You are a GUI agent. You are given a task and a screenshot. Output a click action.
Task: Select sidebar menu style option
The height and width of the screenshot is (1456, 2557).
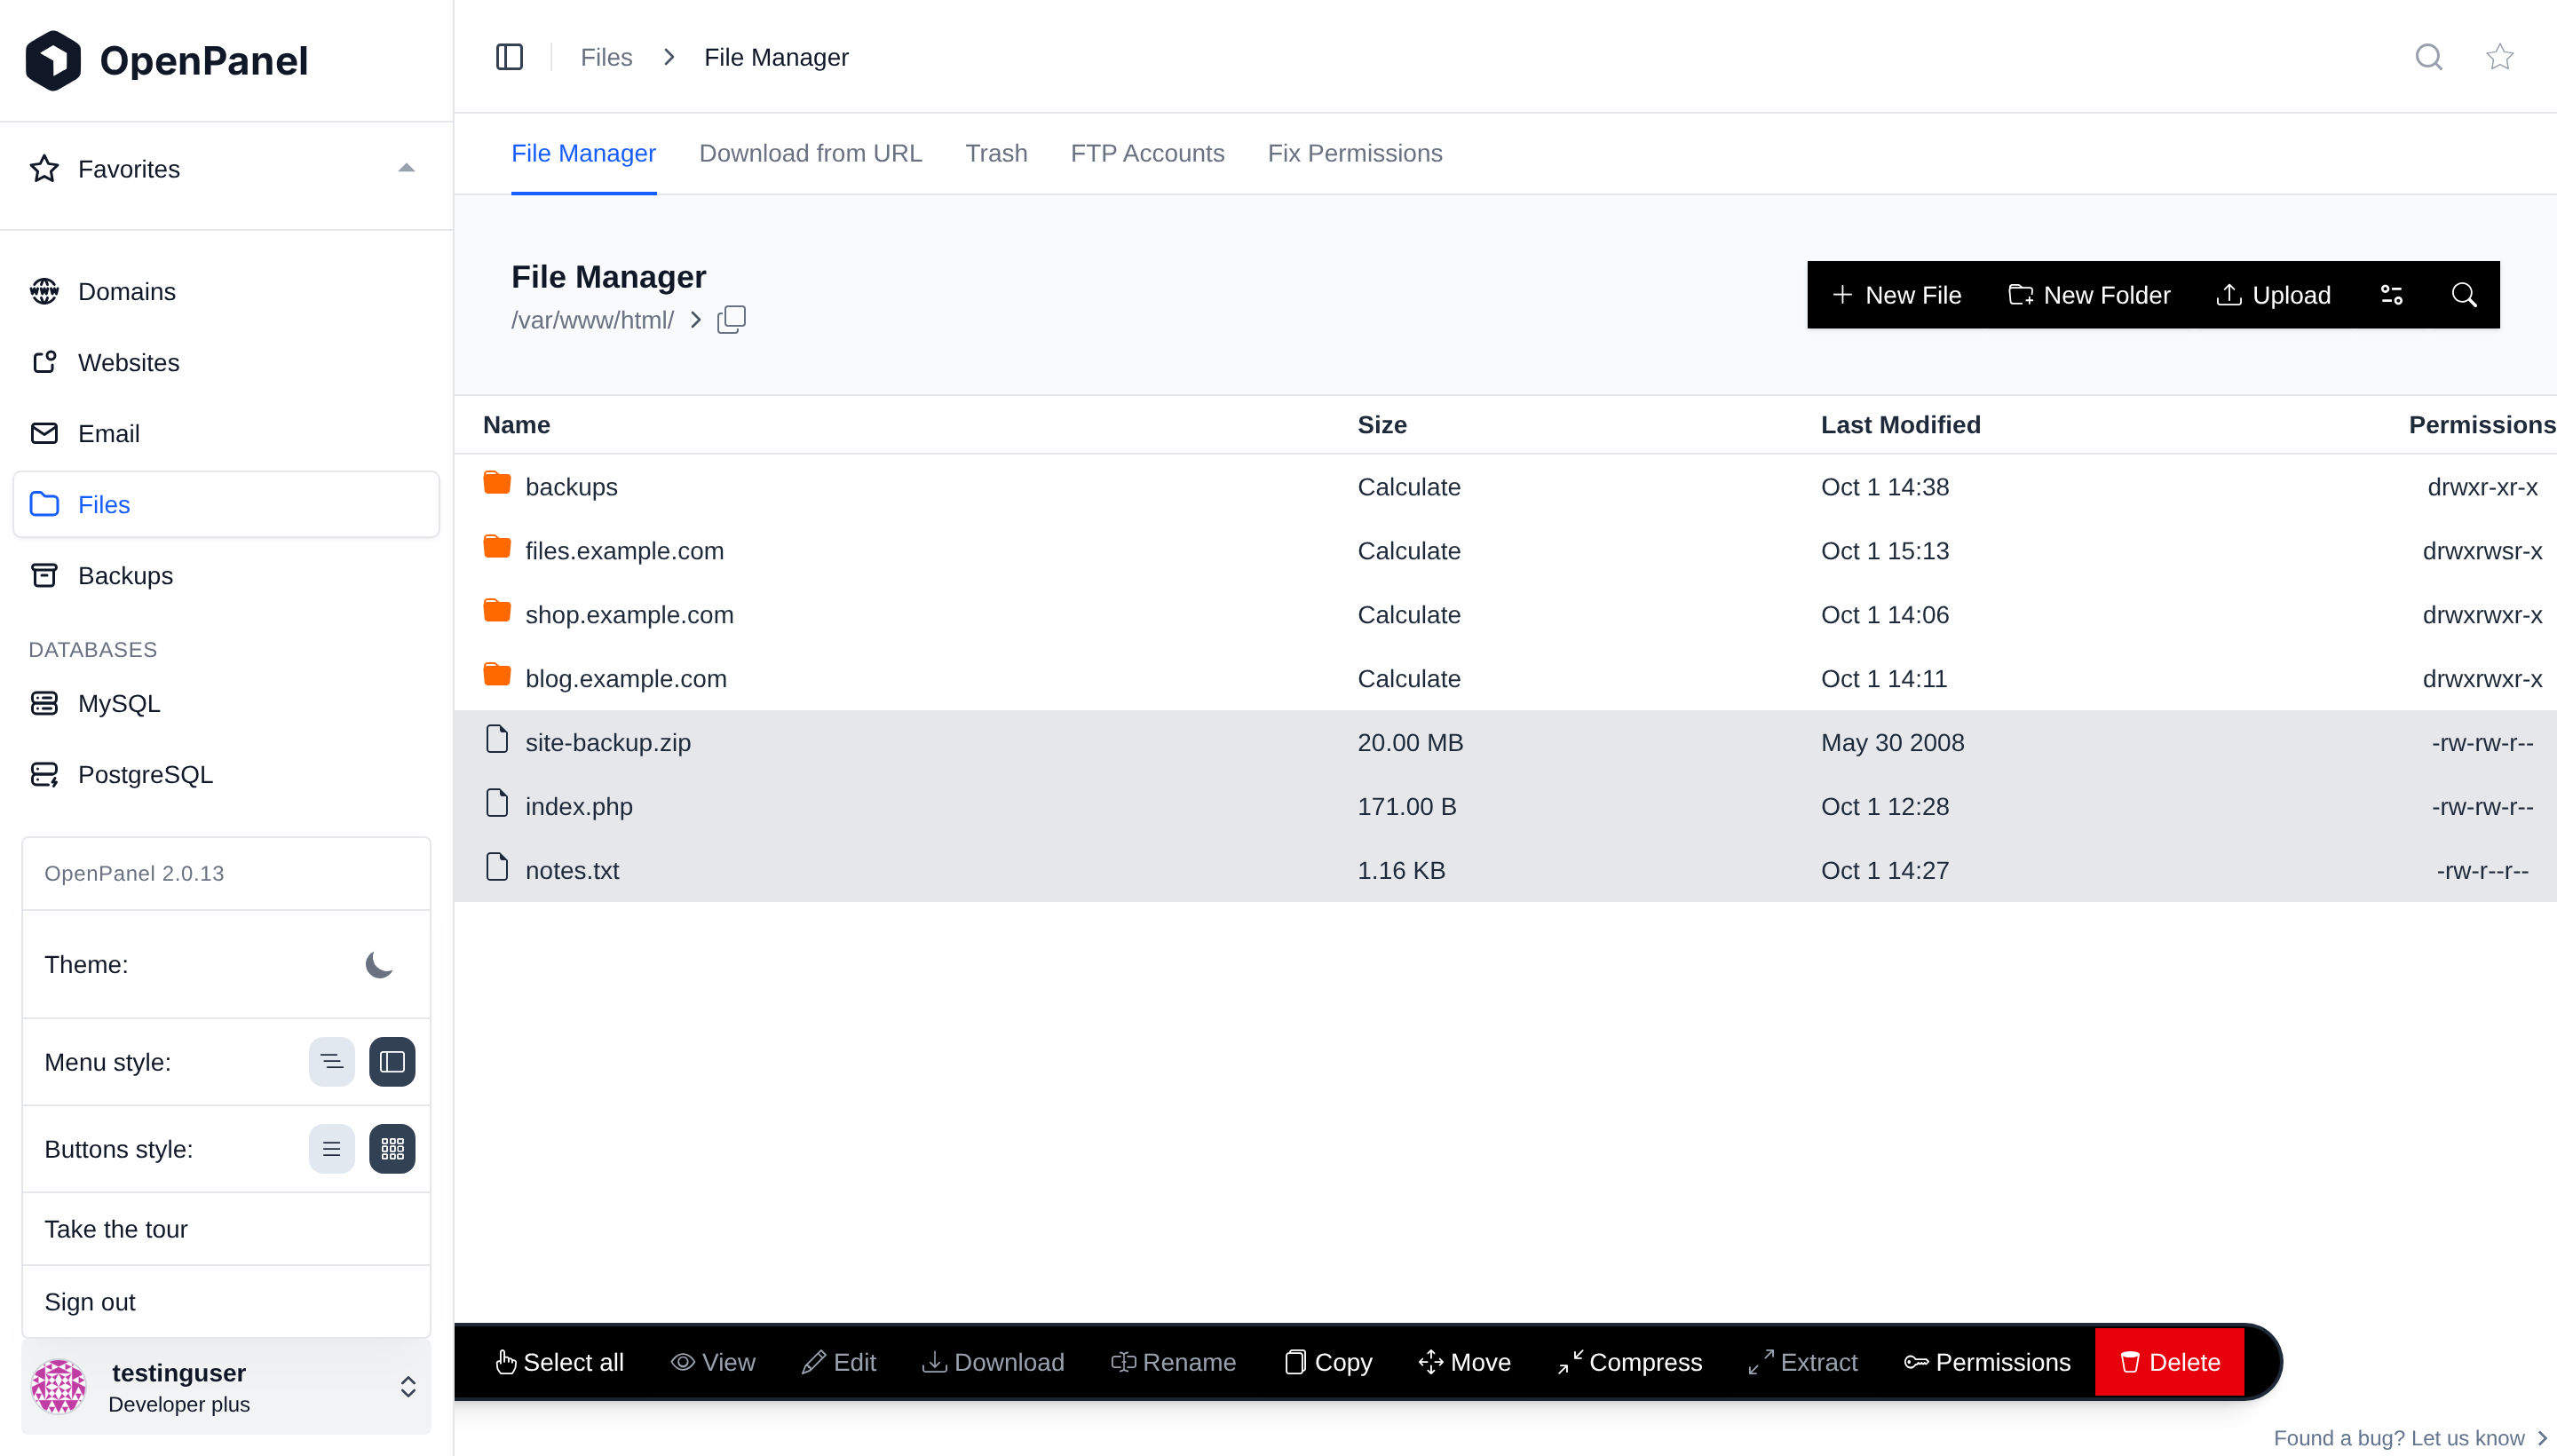pyautogui.click(x=392, y=1062)
